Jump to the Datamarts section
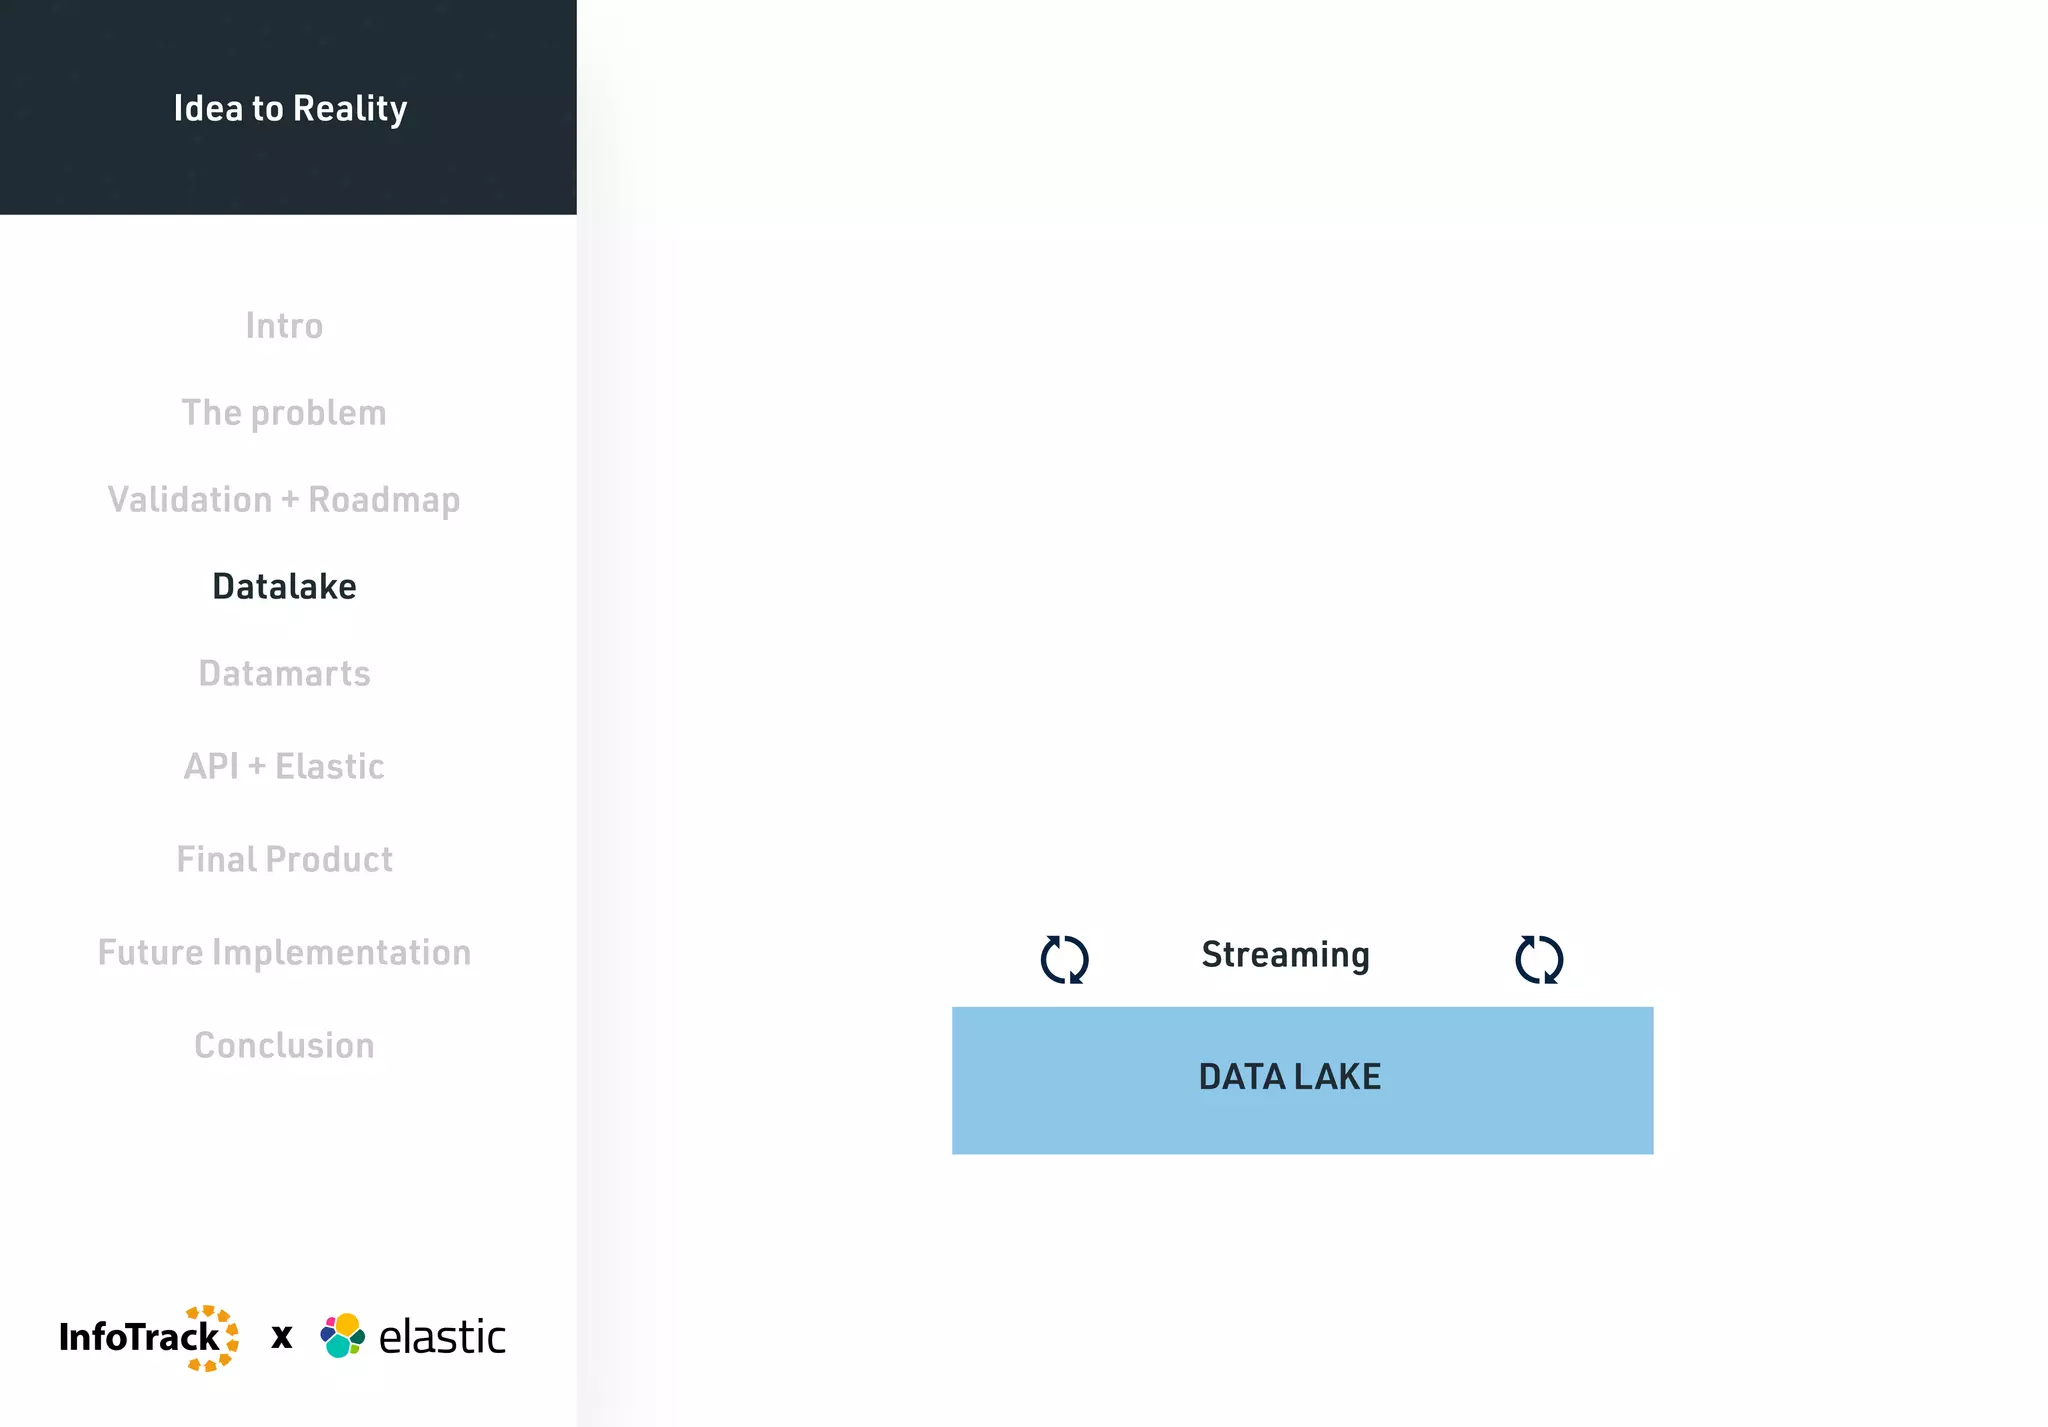This screenshot has width=2048, height=1427. click(284, 674)
